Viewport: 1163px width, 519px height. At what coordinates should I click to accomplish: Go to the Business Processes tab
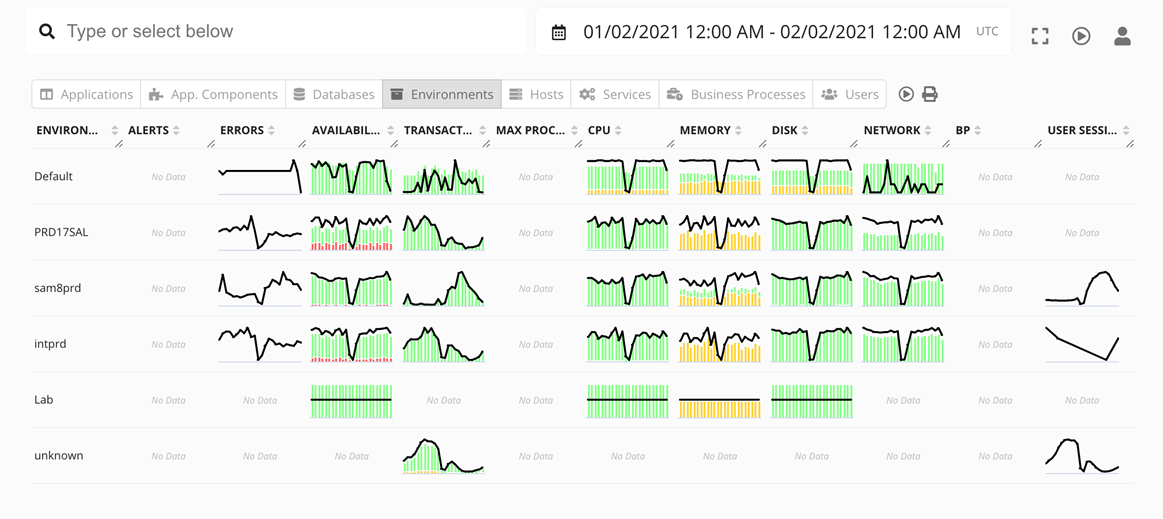tap(736, 94)
